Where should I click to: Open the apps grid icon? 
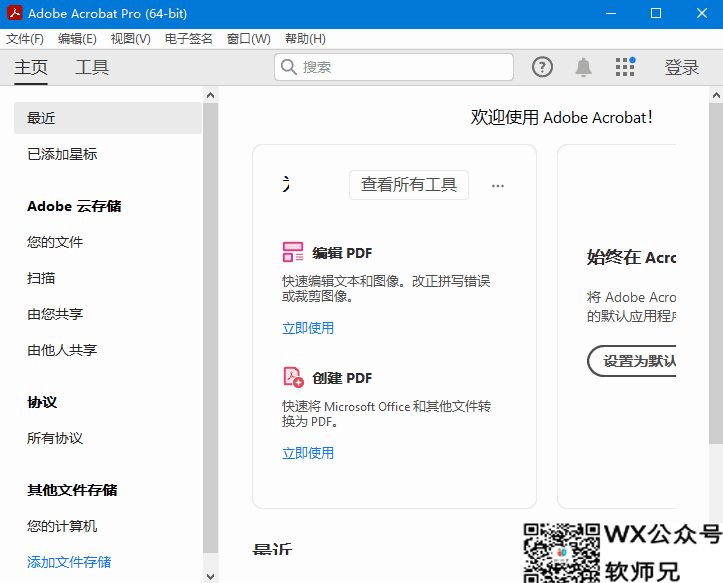point(625,67)
